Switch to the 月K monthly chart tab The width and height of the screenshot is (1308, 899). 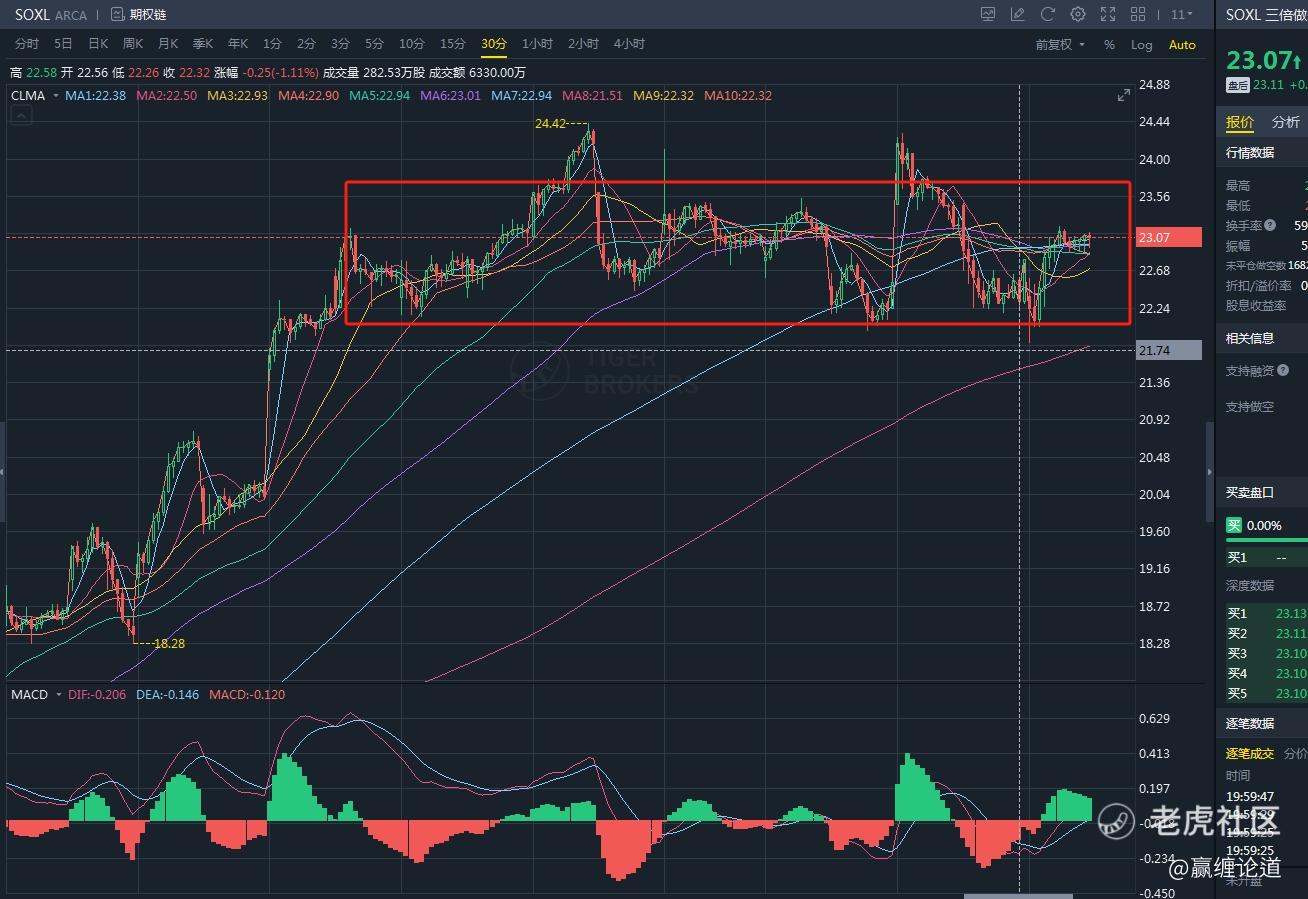pyautogui.click(x=168, y=44)
